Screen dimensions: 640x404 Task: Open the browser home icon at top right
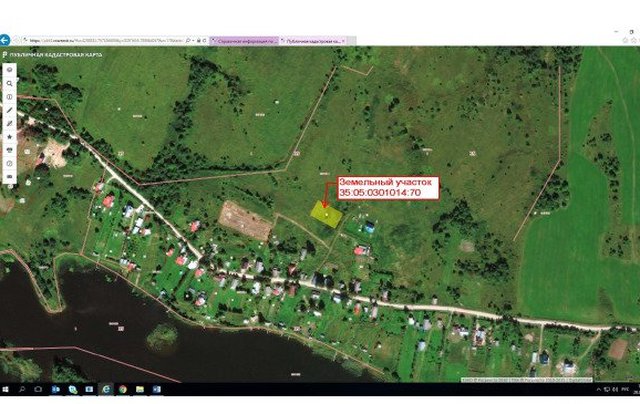625,40
